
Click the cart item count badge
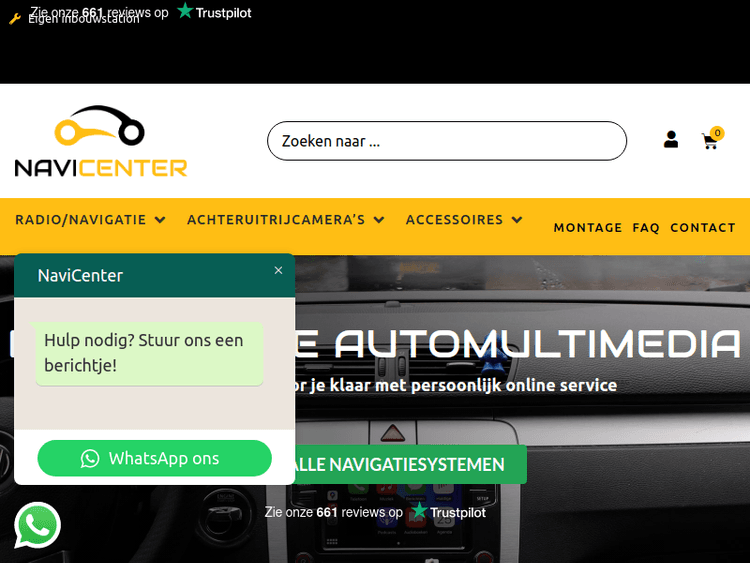coord(717,133)
